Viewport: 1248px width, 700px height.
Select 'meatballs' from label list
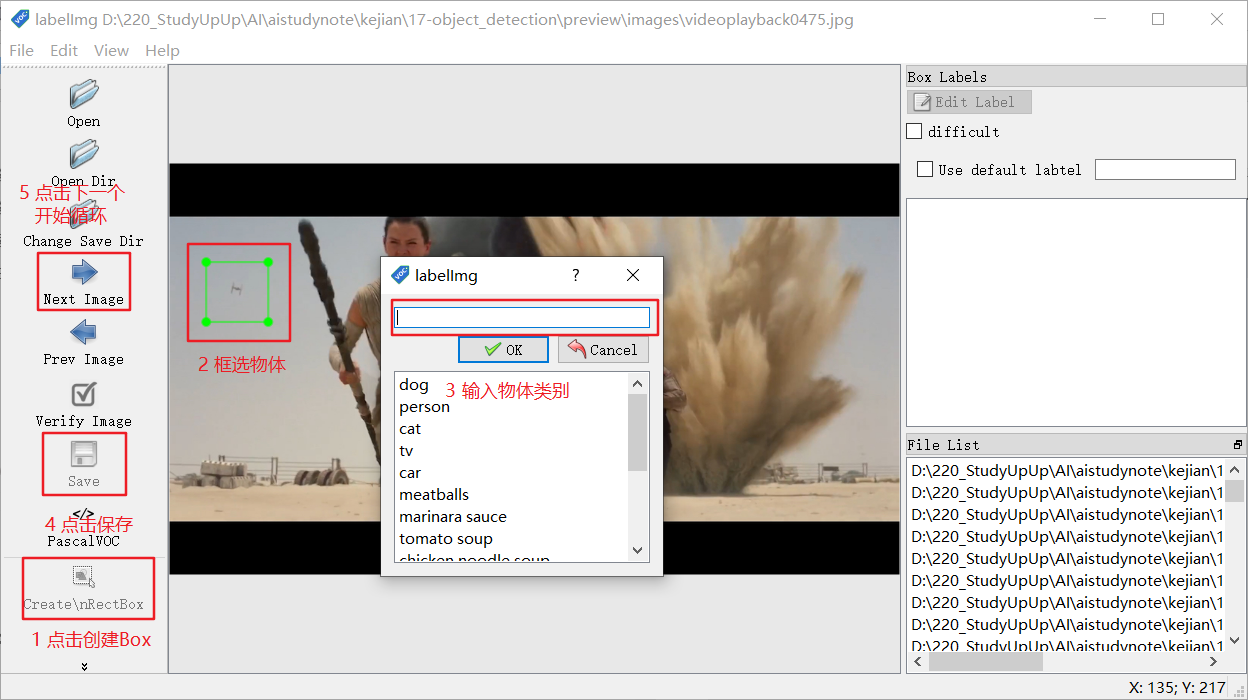pyautogui.click(x=434, y=495)
